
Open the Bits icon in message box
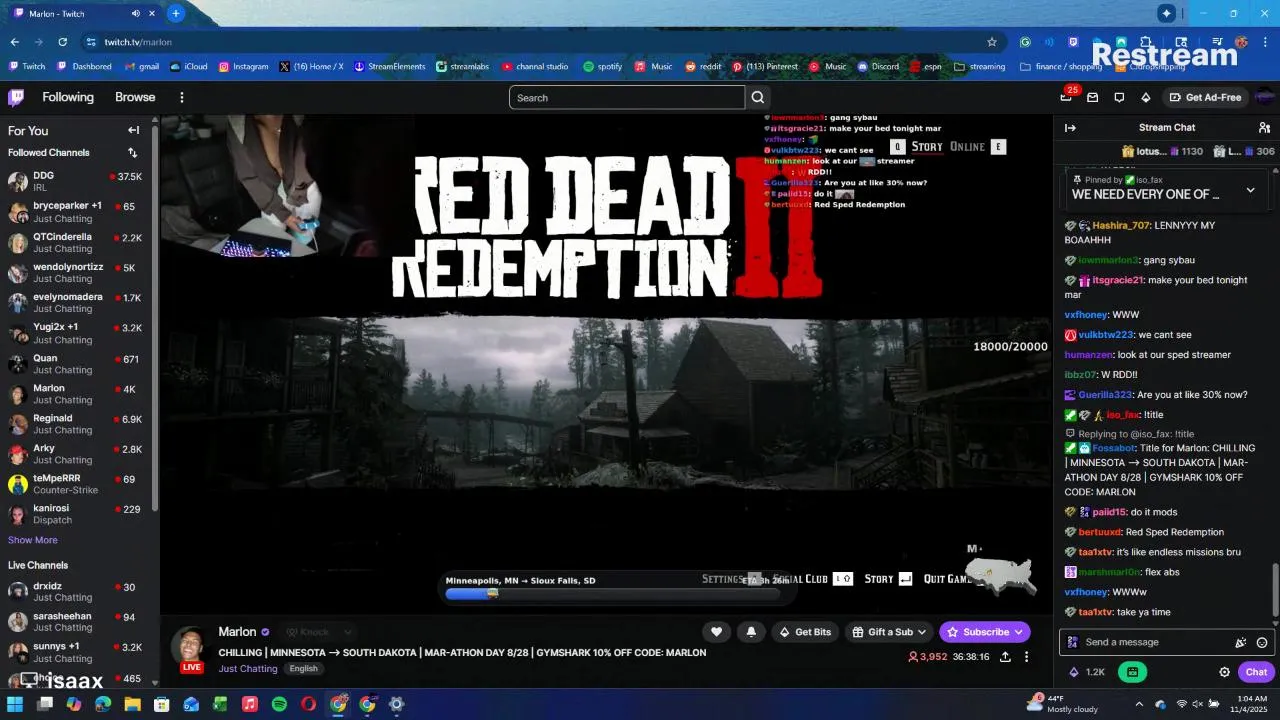coord(1241,642)
